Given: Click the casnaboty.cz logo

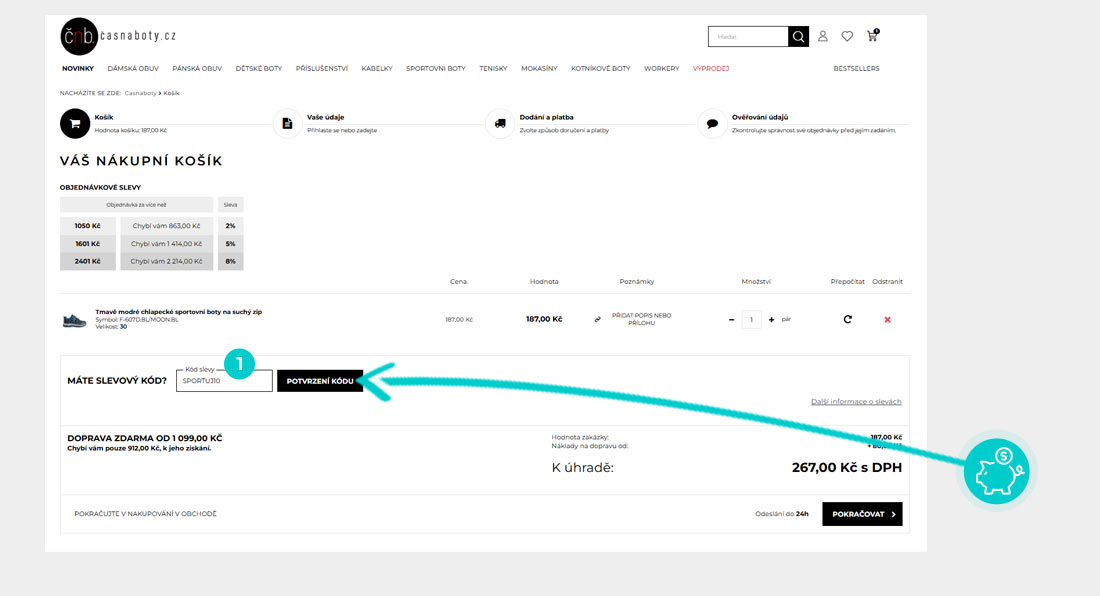Looking at the screenshot, I should [118, 36].
